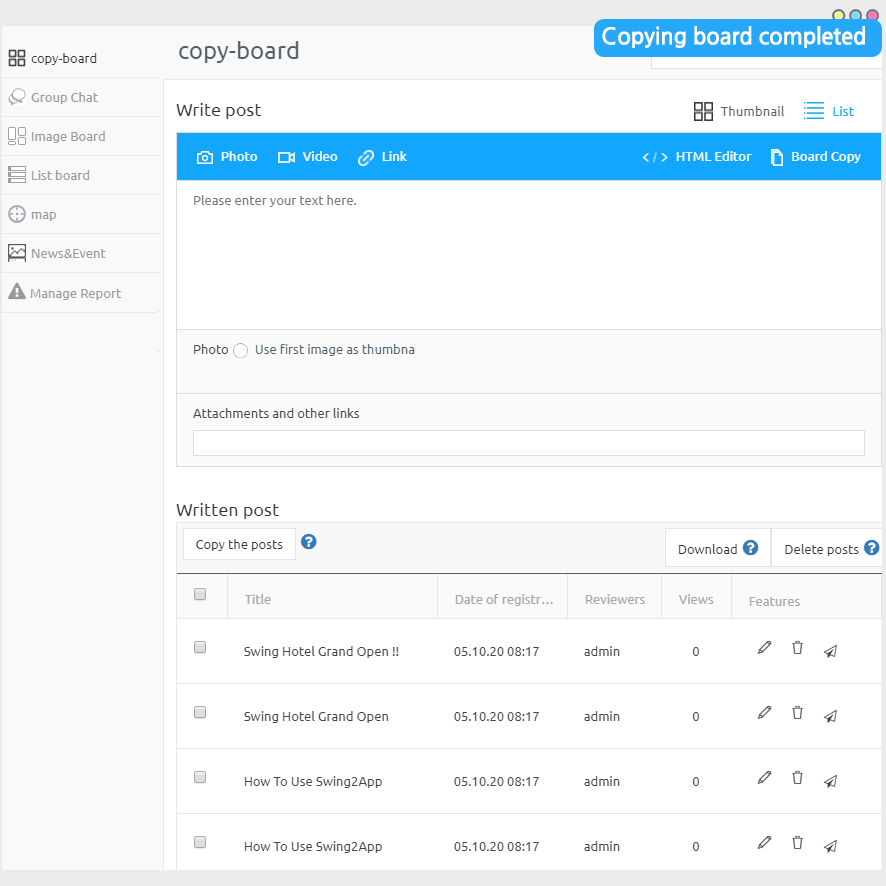Click the Attachments and other links input field

click(x=528, y=442)
